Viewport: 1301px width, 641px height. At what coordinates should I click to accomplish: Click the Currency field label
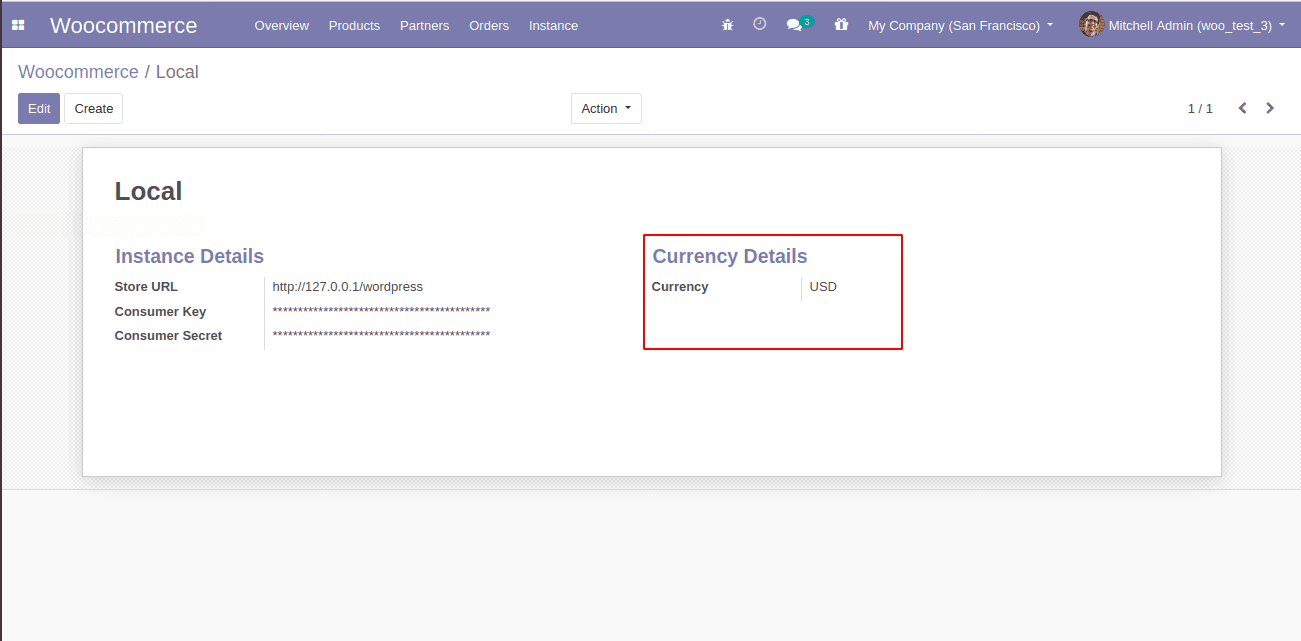click(680, 287)
